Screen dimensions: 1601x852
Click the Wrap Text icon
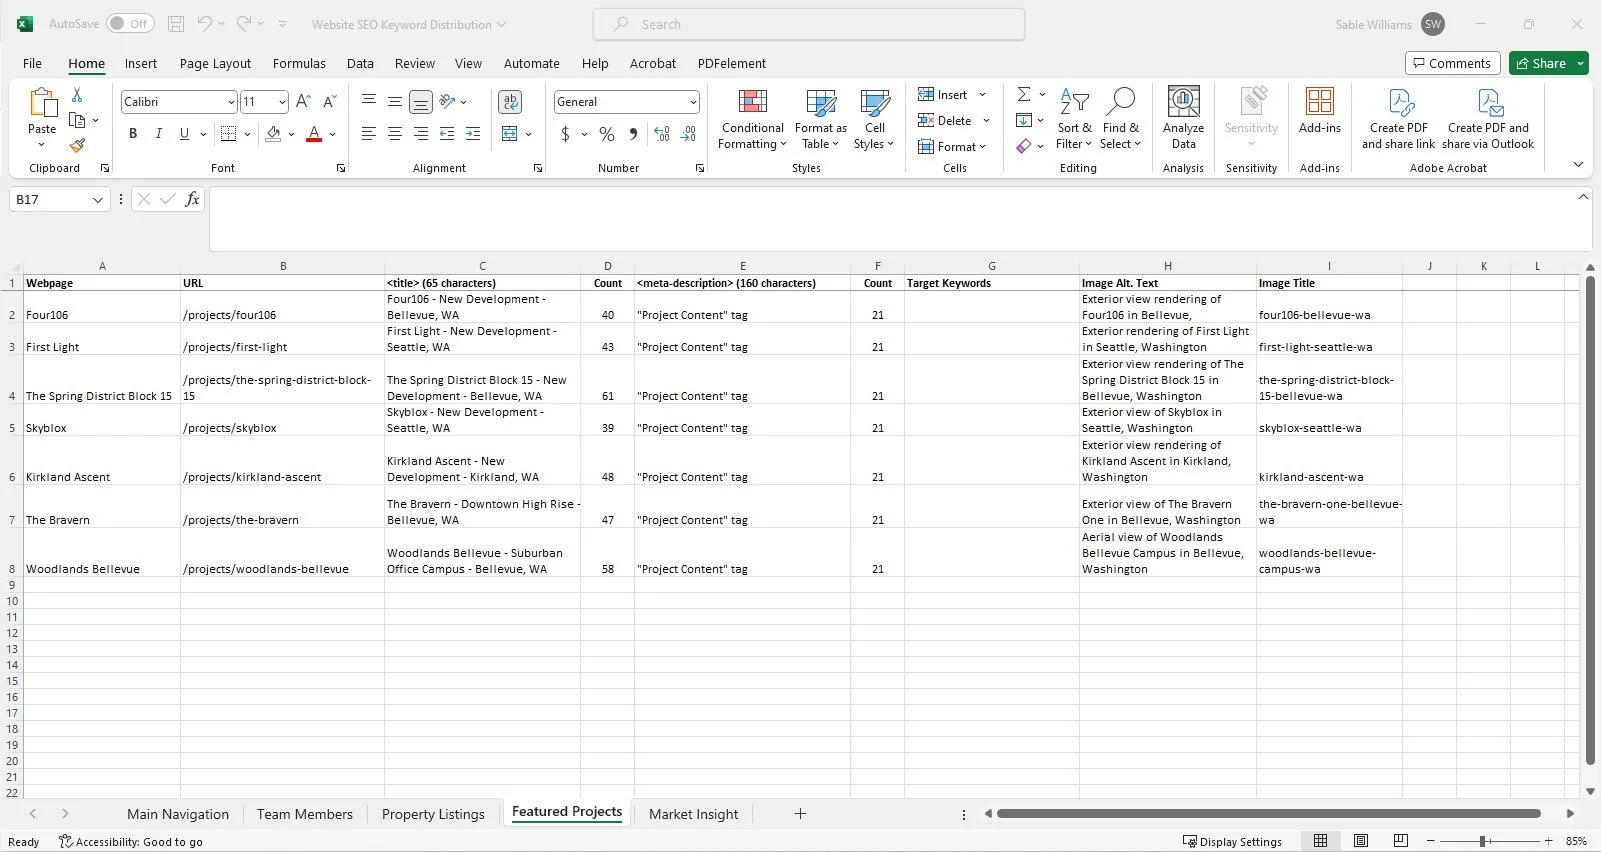510,102
